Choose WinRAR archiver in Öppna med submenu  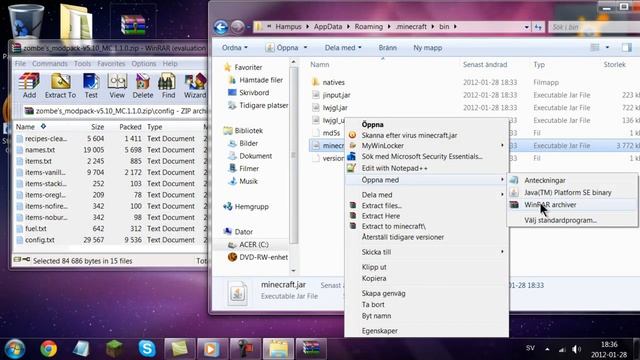click(x=572, y=204)
